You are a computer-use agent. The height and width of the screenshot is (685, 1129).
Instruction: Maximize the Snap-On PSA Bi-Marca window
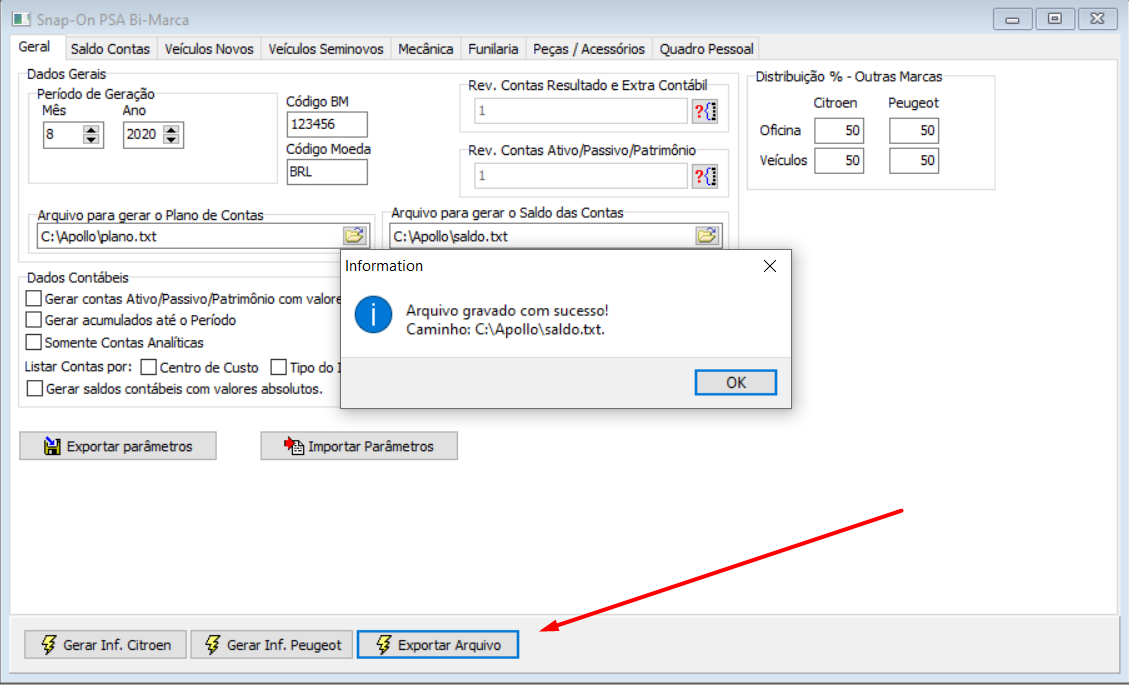pos(1055,19)
